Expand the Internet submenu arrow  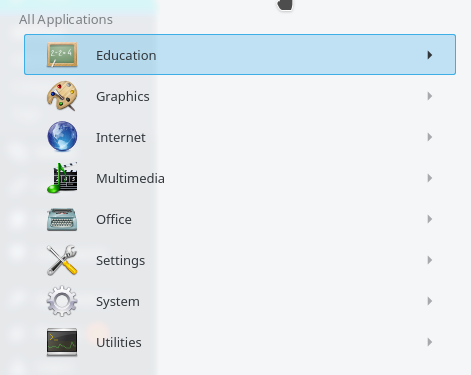430,137
